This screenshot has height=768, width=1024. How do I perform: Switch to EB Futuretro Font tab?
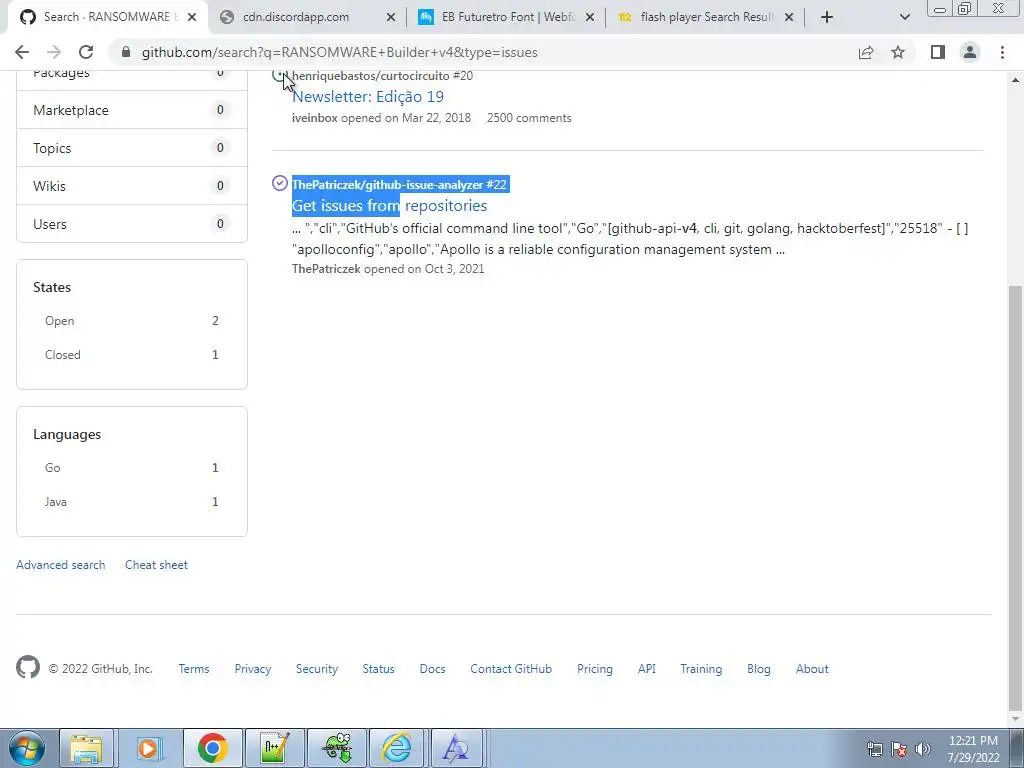pos(506,17)
